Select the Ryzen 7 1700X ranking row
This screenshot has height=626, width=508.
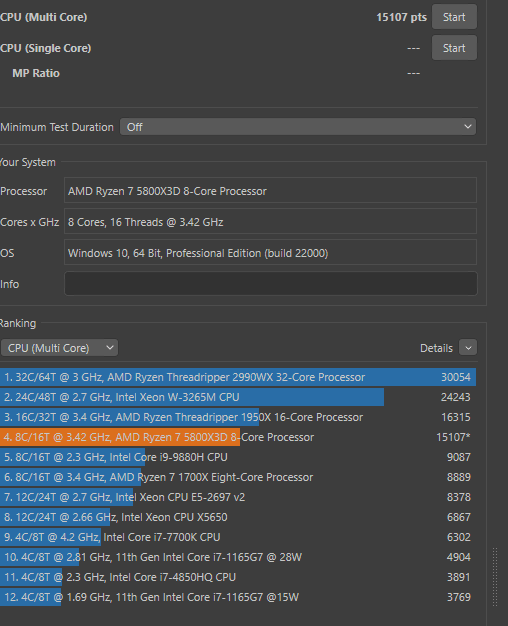[238, 477]
